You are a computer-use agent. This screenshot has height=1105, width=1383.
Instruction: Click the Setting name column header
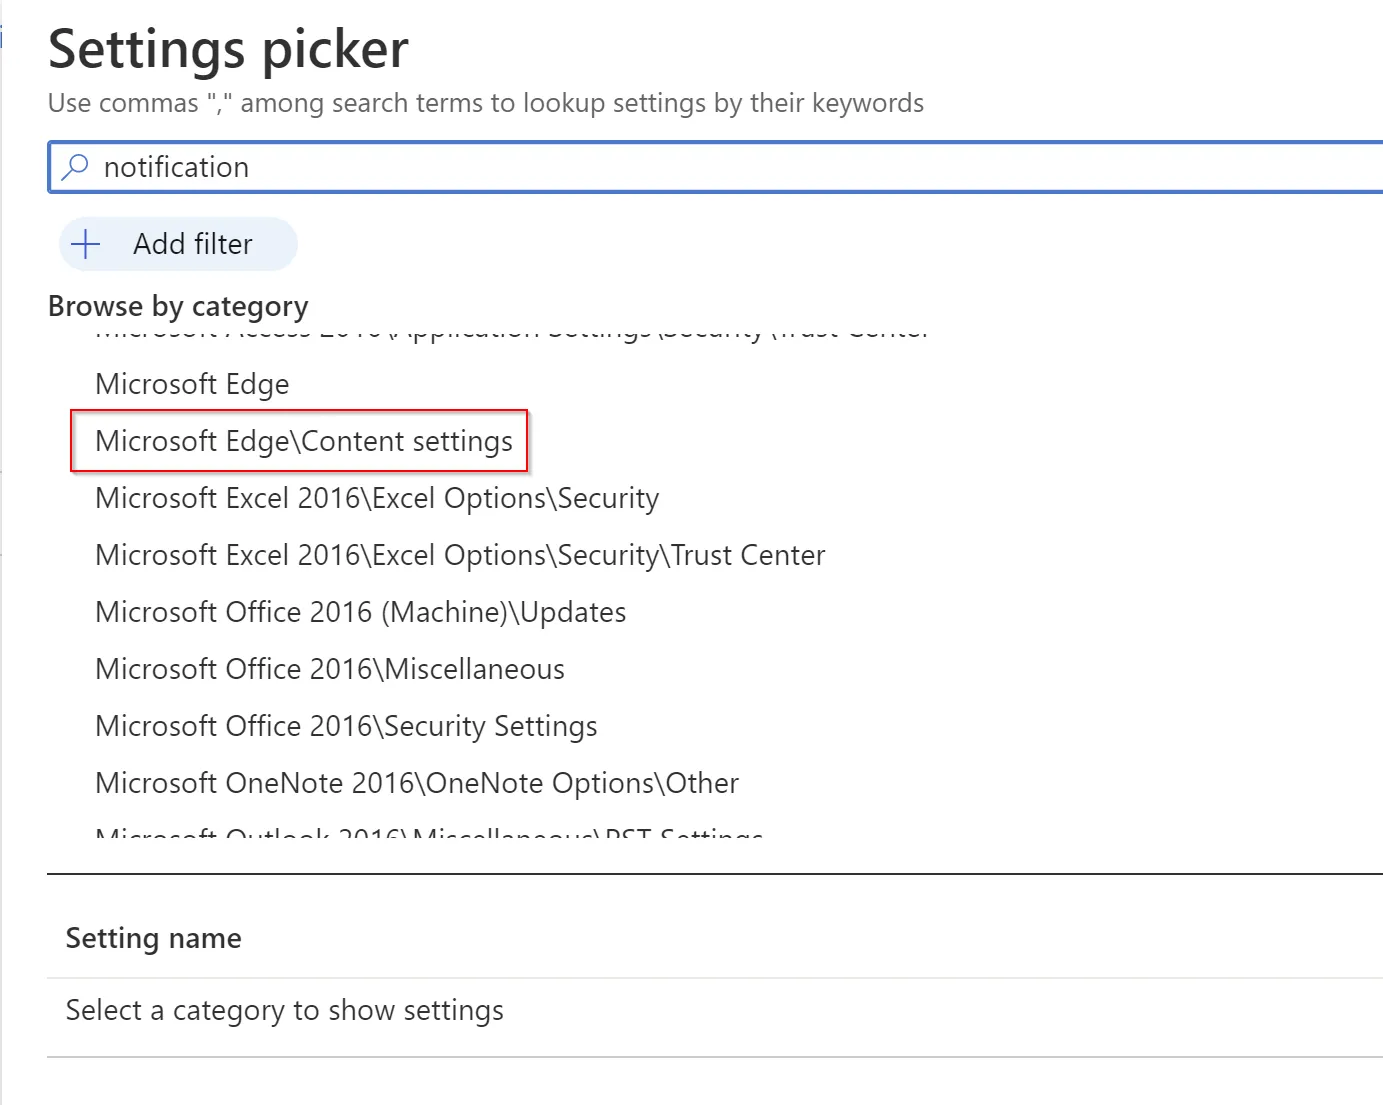[x=154, y=938]
